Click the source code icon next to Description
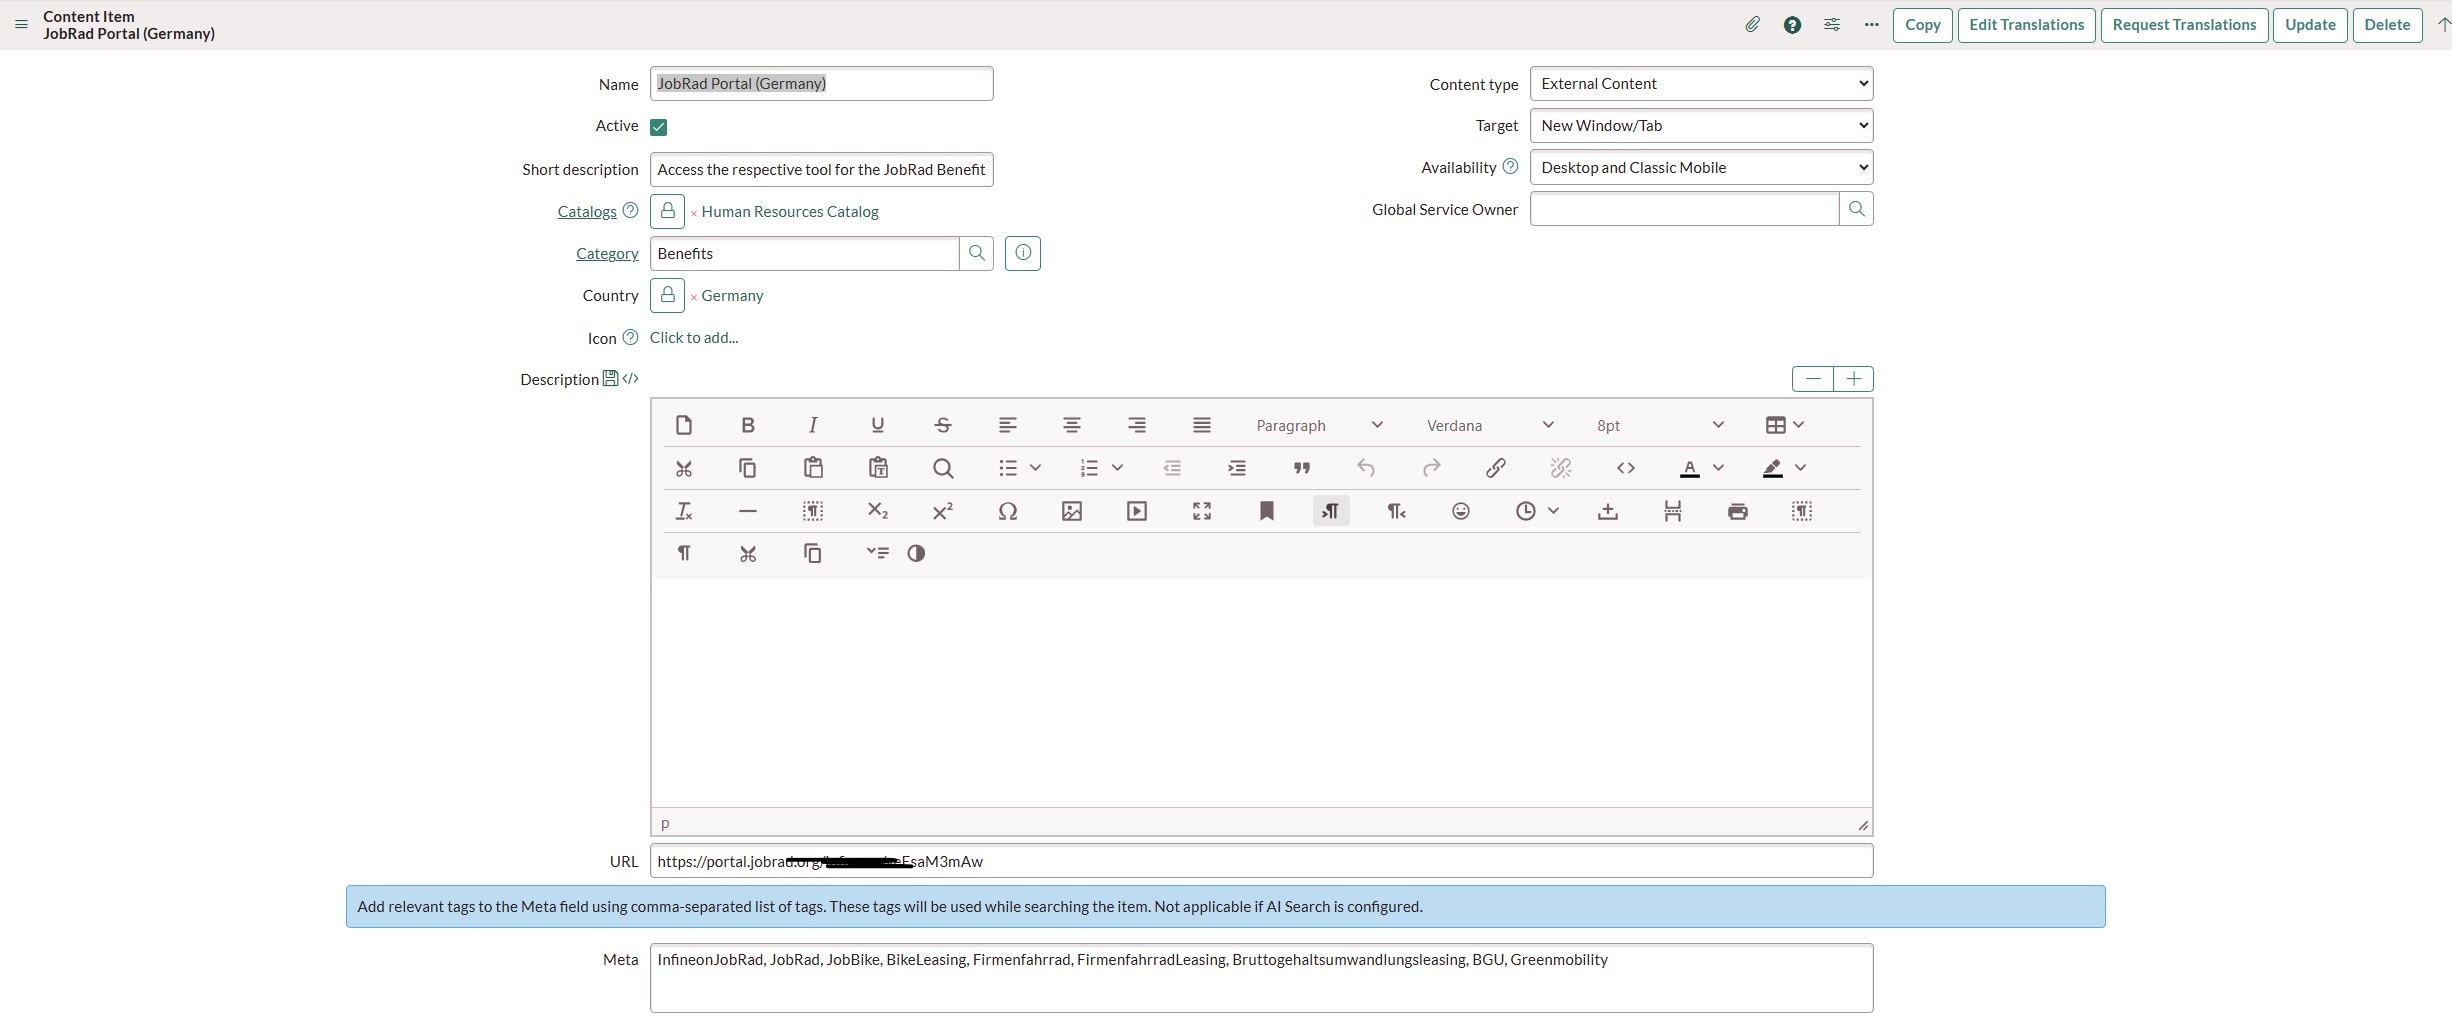This screenshot has width=2452, height=1029. coord(630,379)
